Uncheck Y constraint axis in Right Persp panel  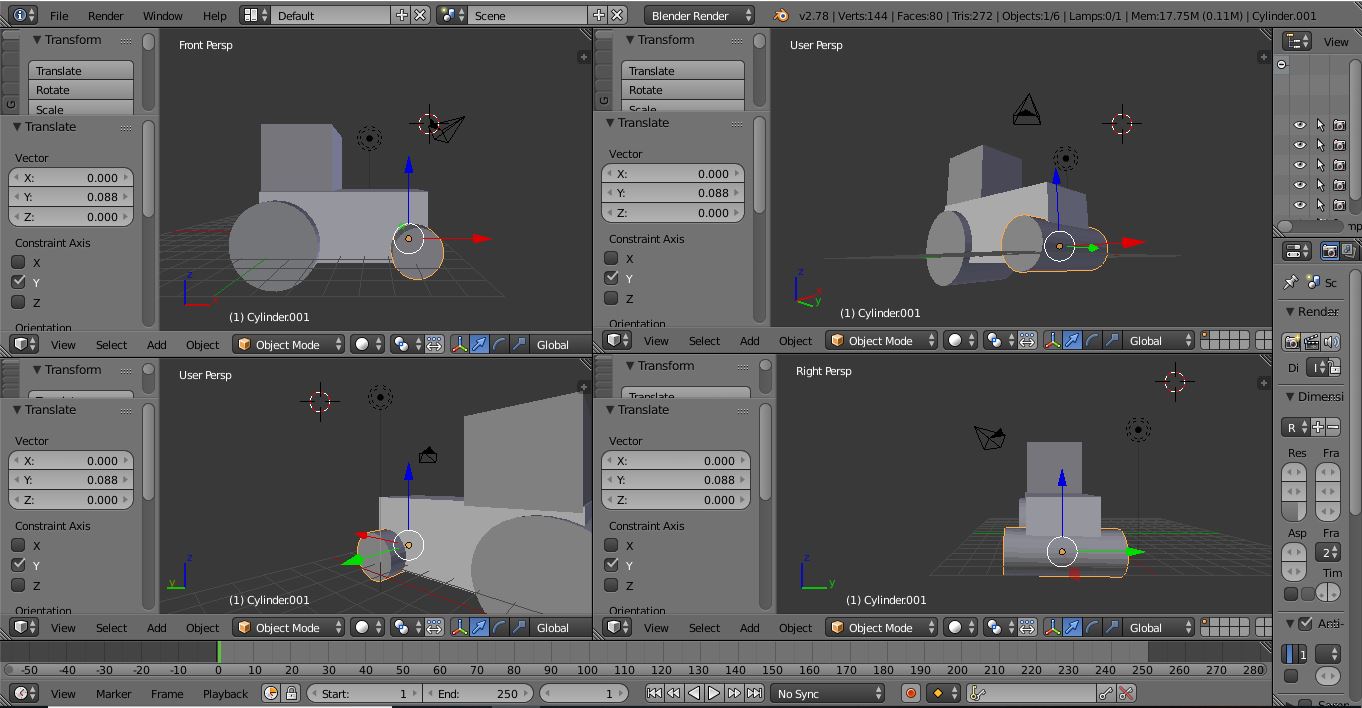tap(611, 565)
